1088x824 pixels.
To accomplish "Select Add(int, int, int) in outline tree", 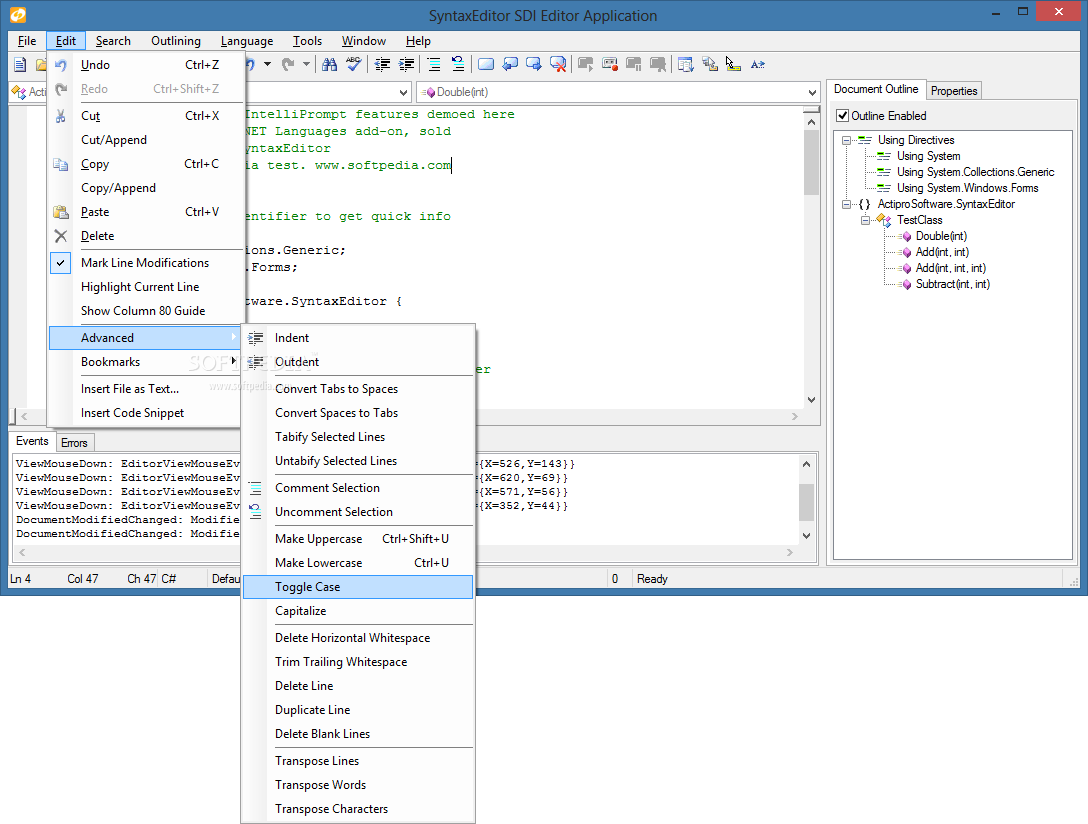I will pos(951,268).
